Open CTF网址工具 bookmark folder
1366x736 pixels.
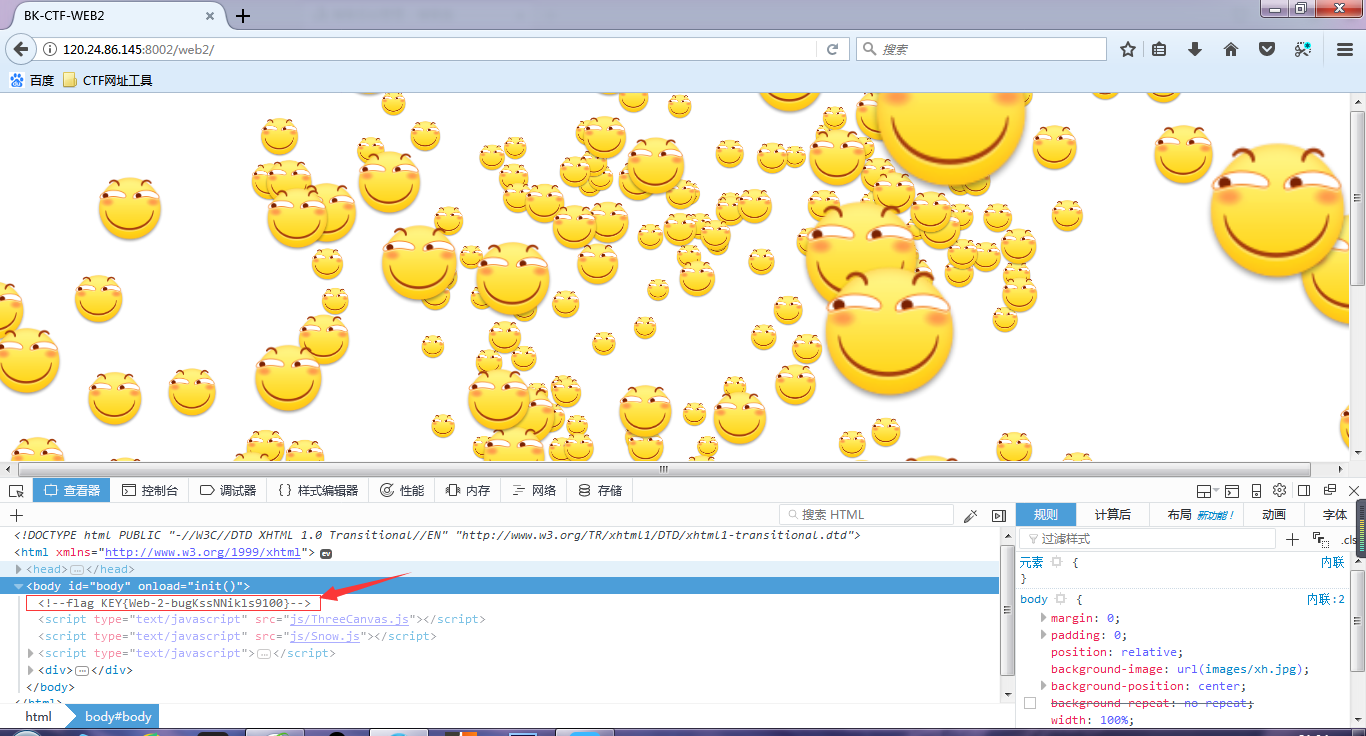(107, 80)
